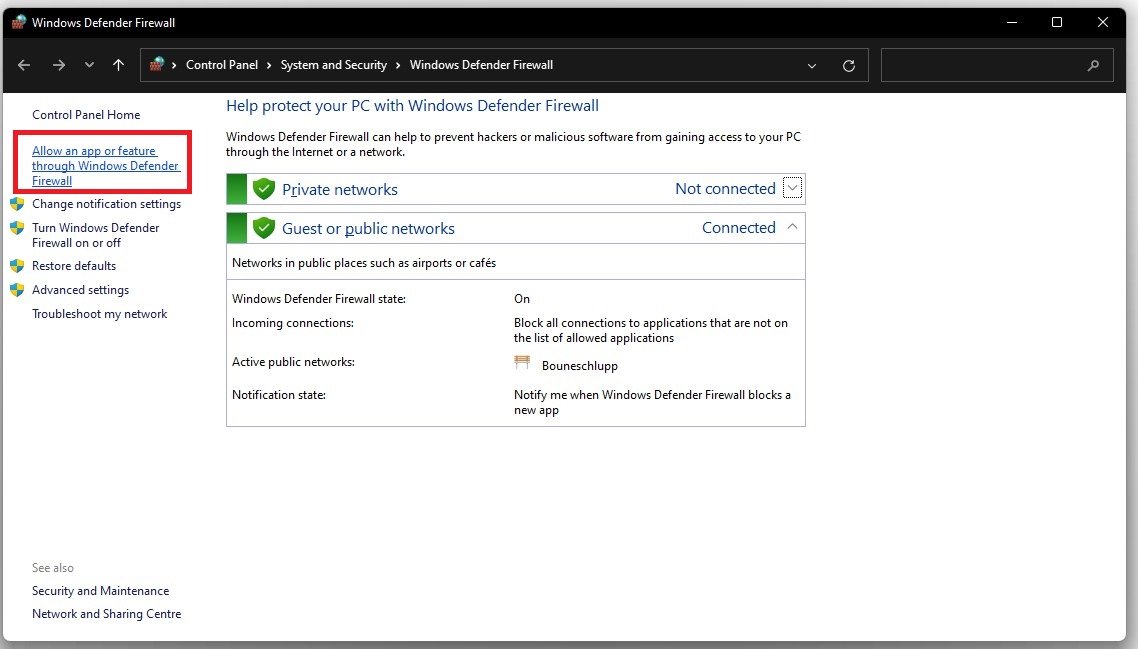Click the Bouneschlupp network name

(x=579, y=366)
